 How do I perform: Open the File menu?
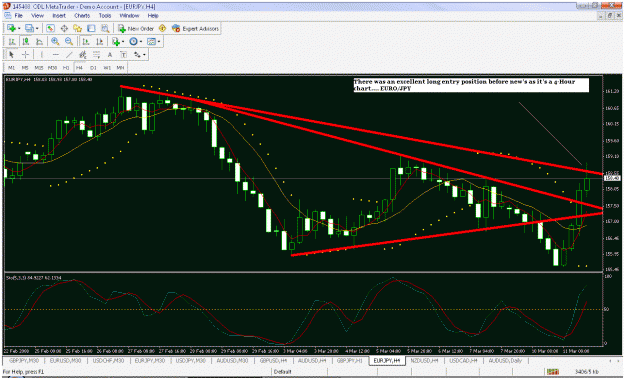(x=19, y=16)
